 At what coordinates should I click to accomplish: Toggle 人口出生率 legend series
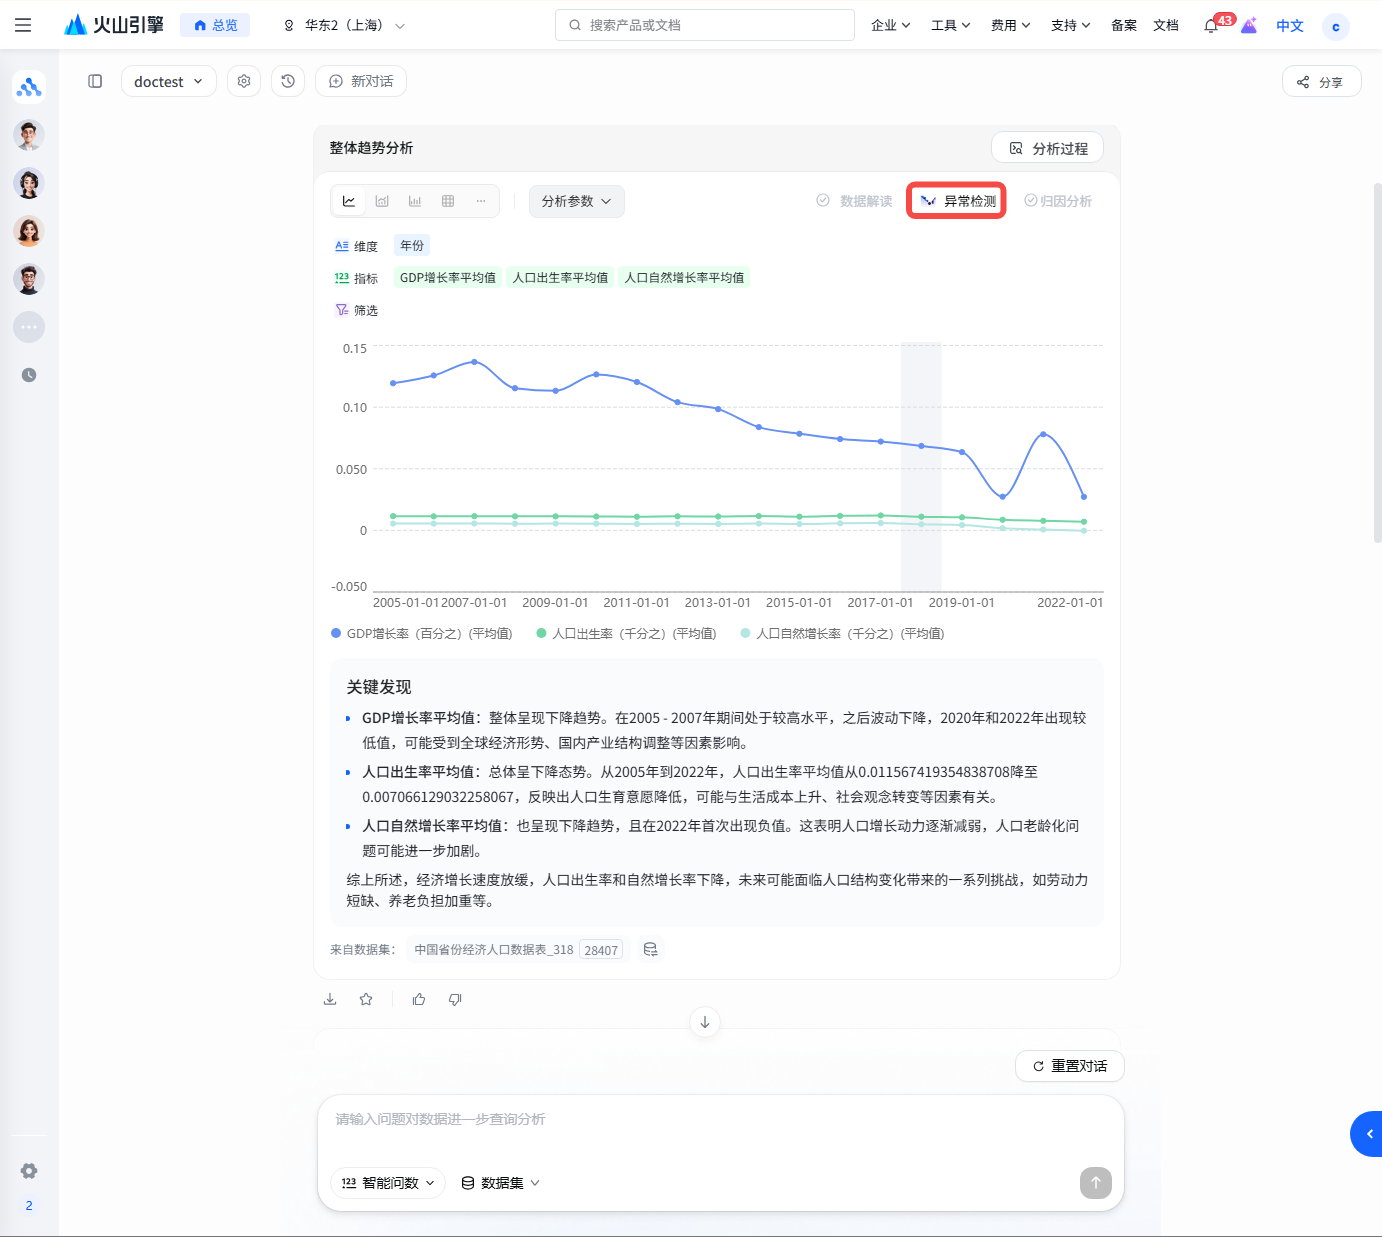click(x=627, y=633)
